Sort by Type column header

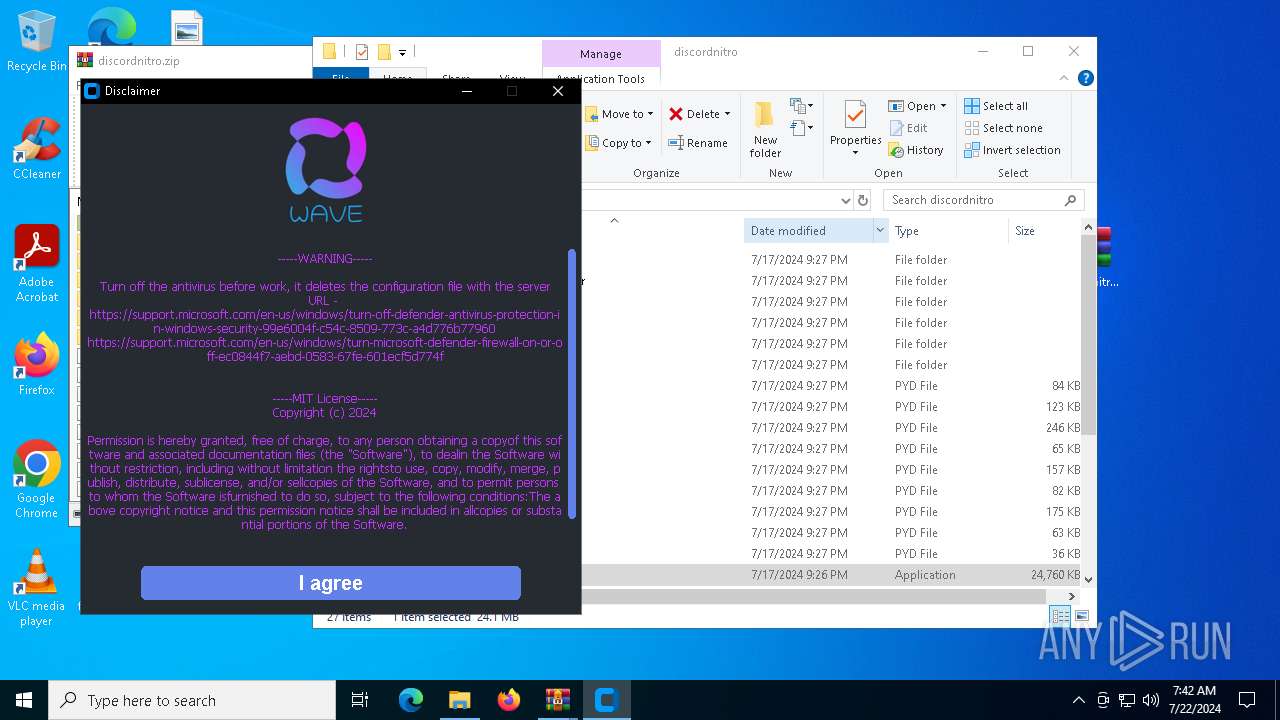pos(948,231)
